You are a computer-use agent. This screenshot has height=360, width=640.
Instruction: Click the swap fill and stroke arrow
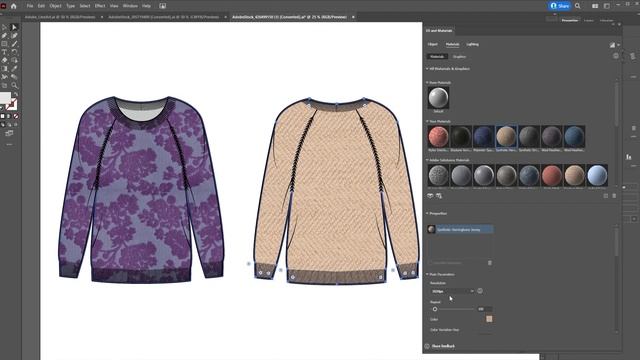pos(16,95)
